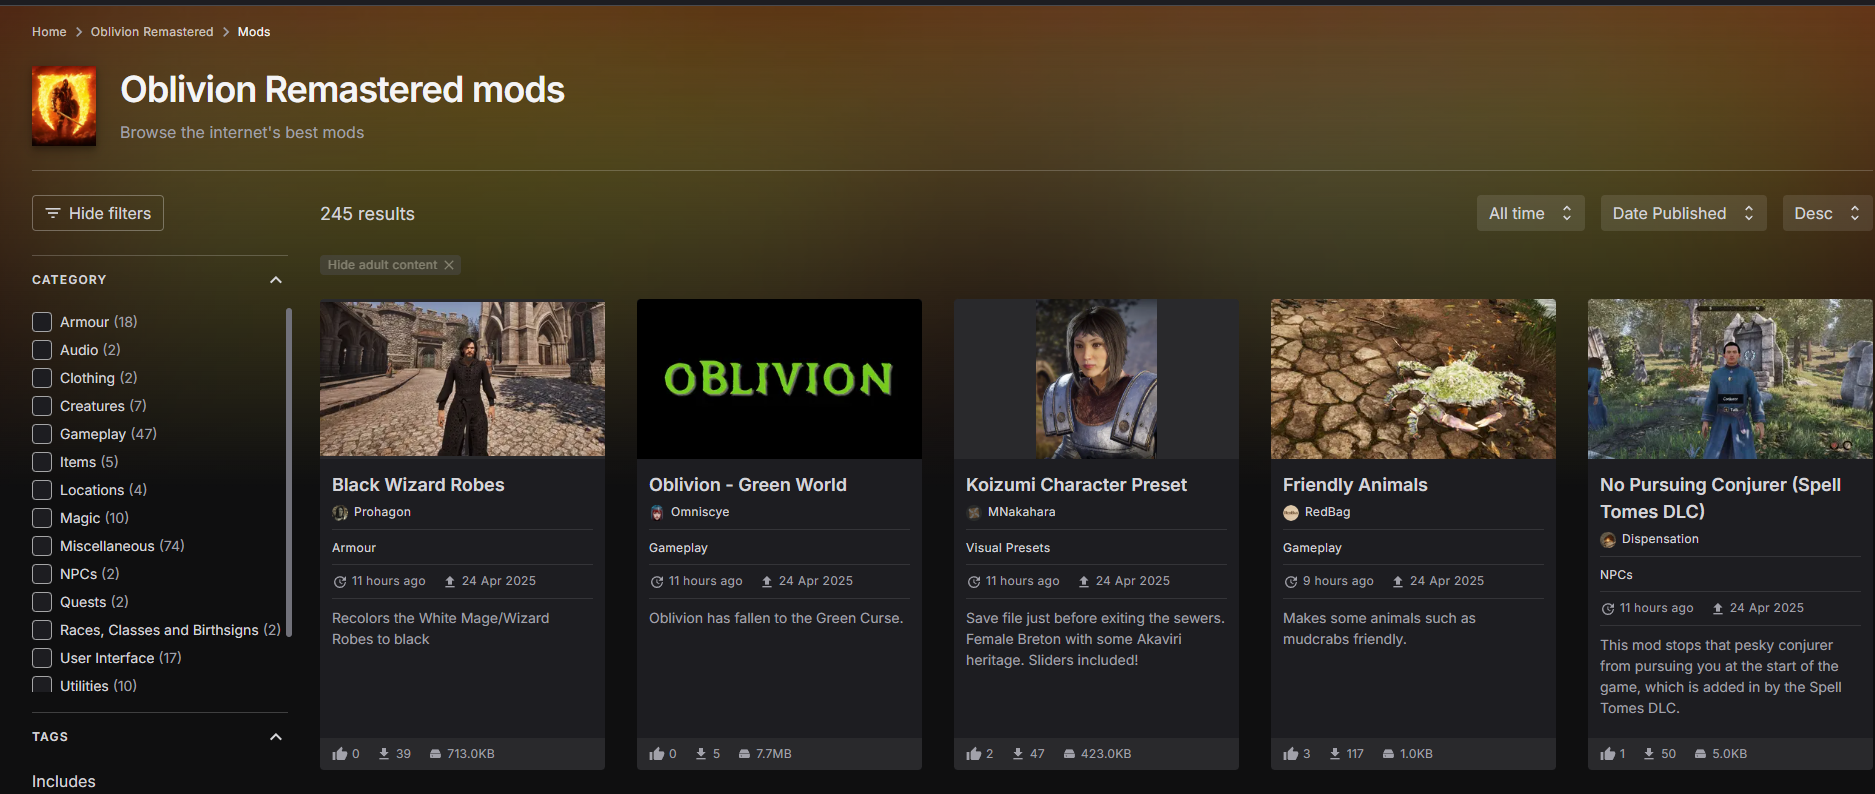The width and height of the screenshot is (1875, 794).
Task: Check the Locations category checkbox
Action: 42,490
